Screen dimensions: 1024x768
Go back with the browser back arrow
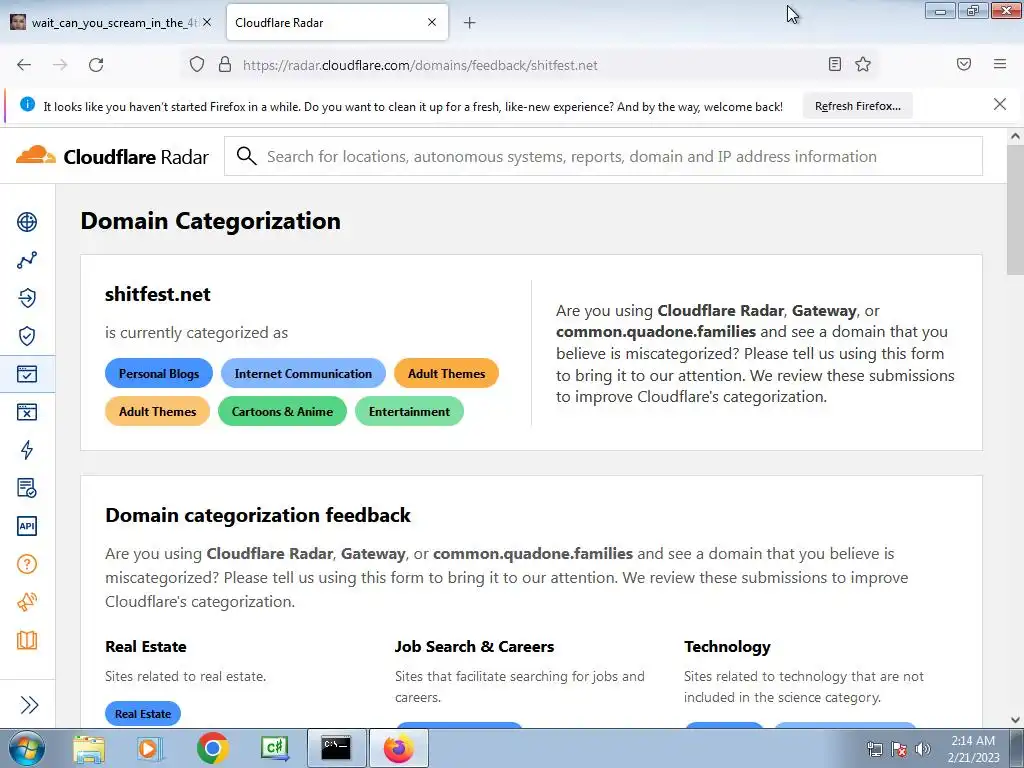(x=24, y=65)
